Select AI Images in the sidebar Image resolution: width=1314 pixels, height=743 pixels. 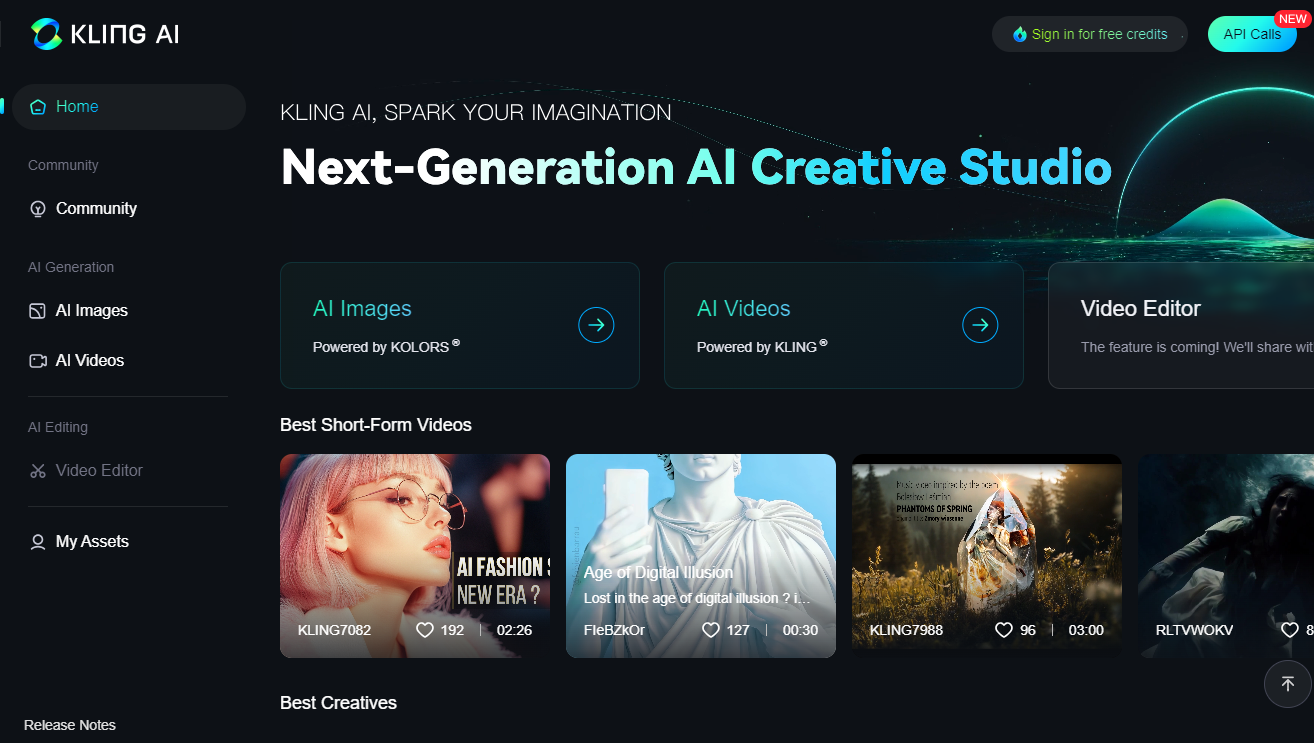pos(91,311)
